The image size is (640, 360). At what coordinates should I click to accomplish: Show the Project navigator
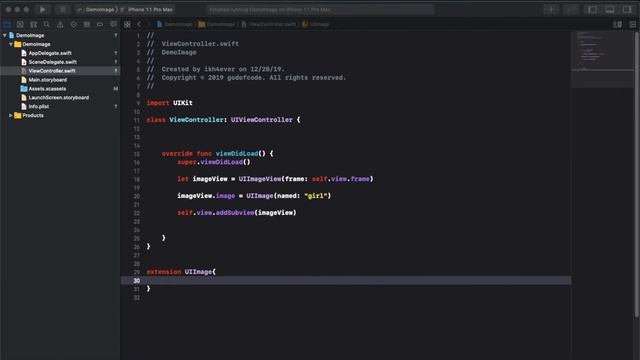[x=7, y=24]
